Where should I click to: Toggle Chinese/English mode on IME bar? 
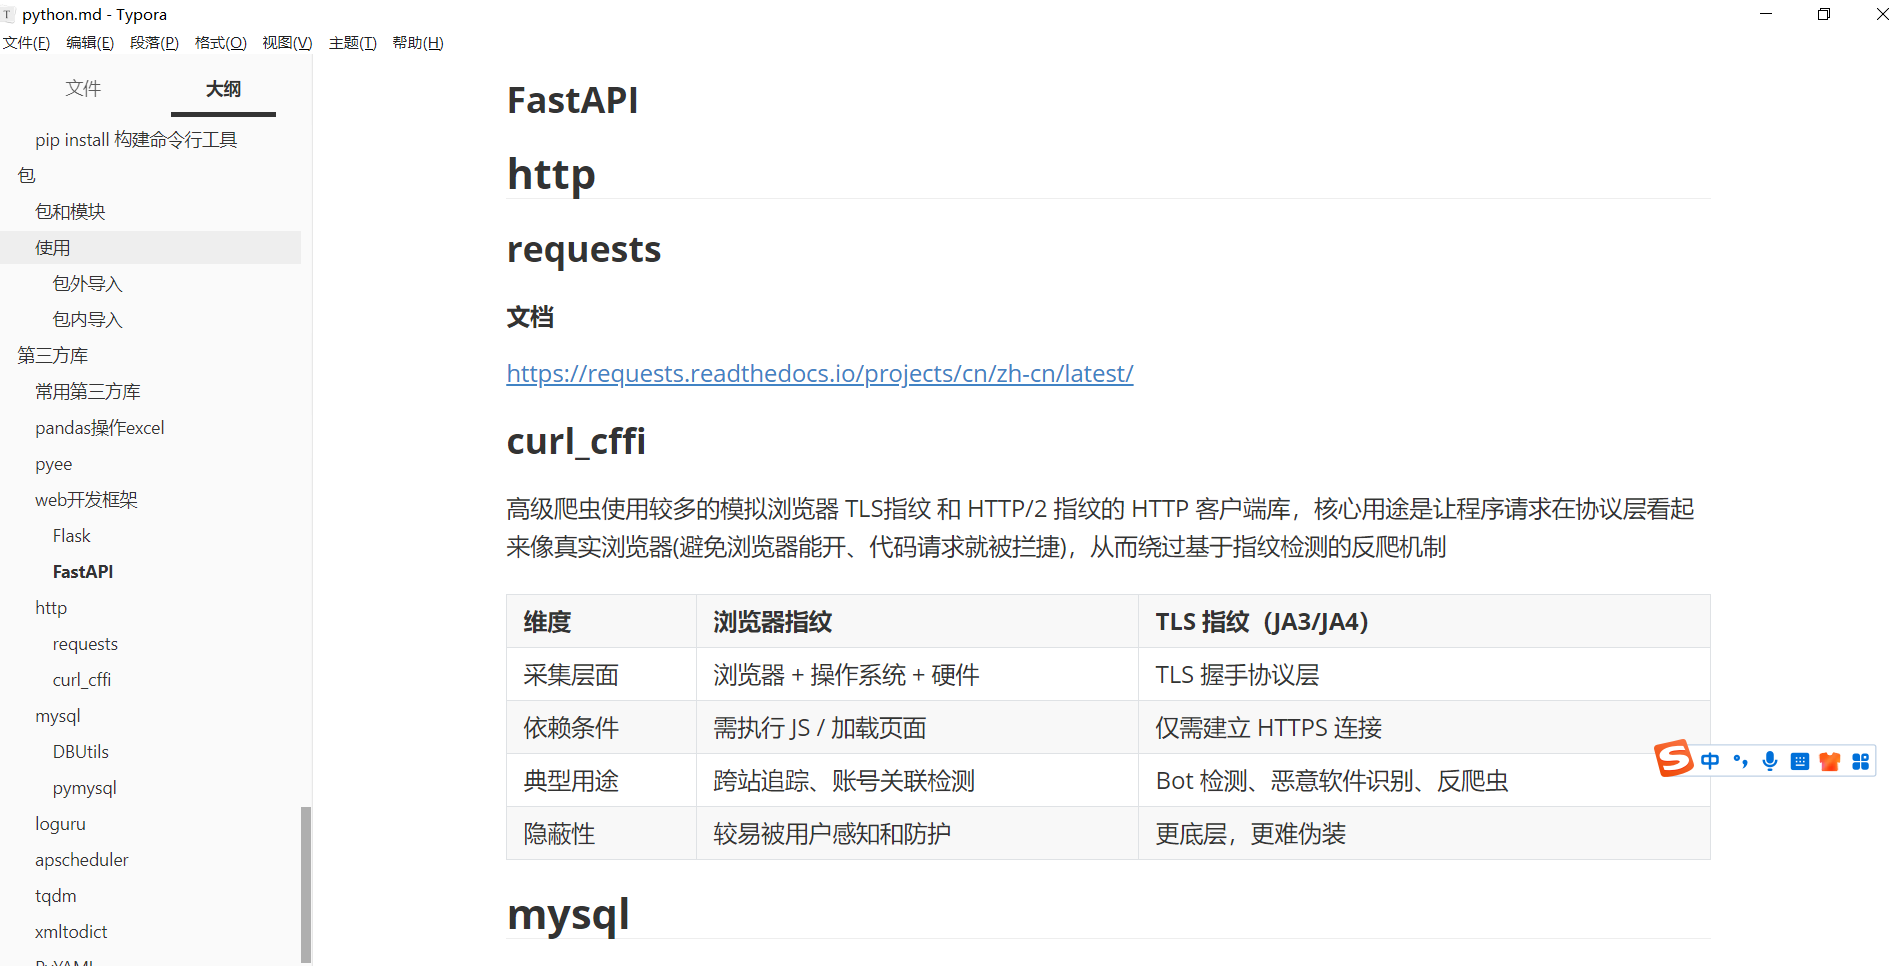1710,761
